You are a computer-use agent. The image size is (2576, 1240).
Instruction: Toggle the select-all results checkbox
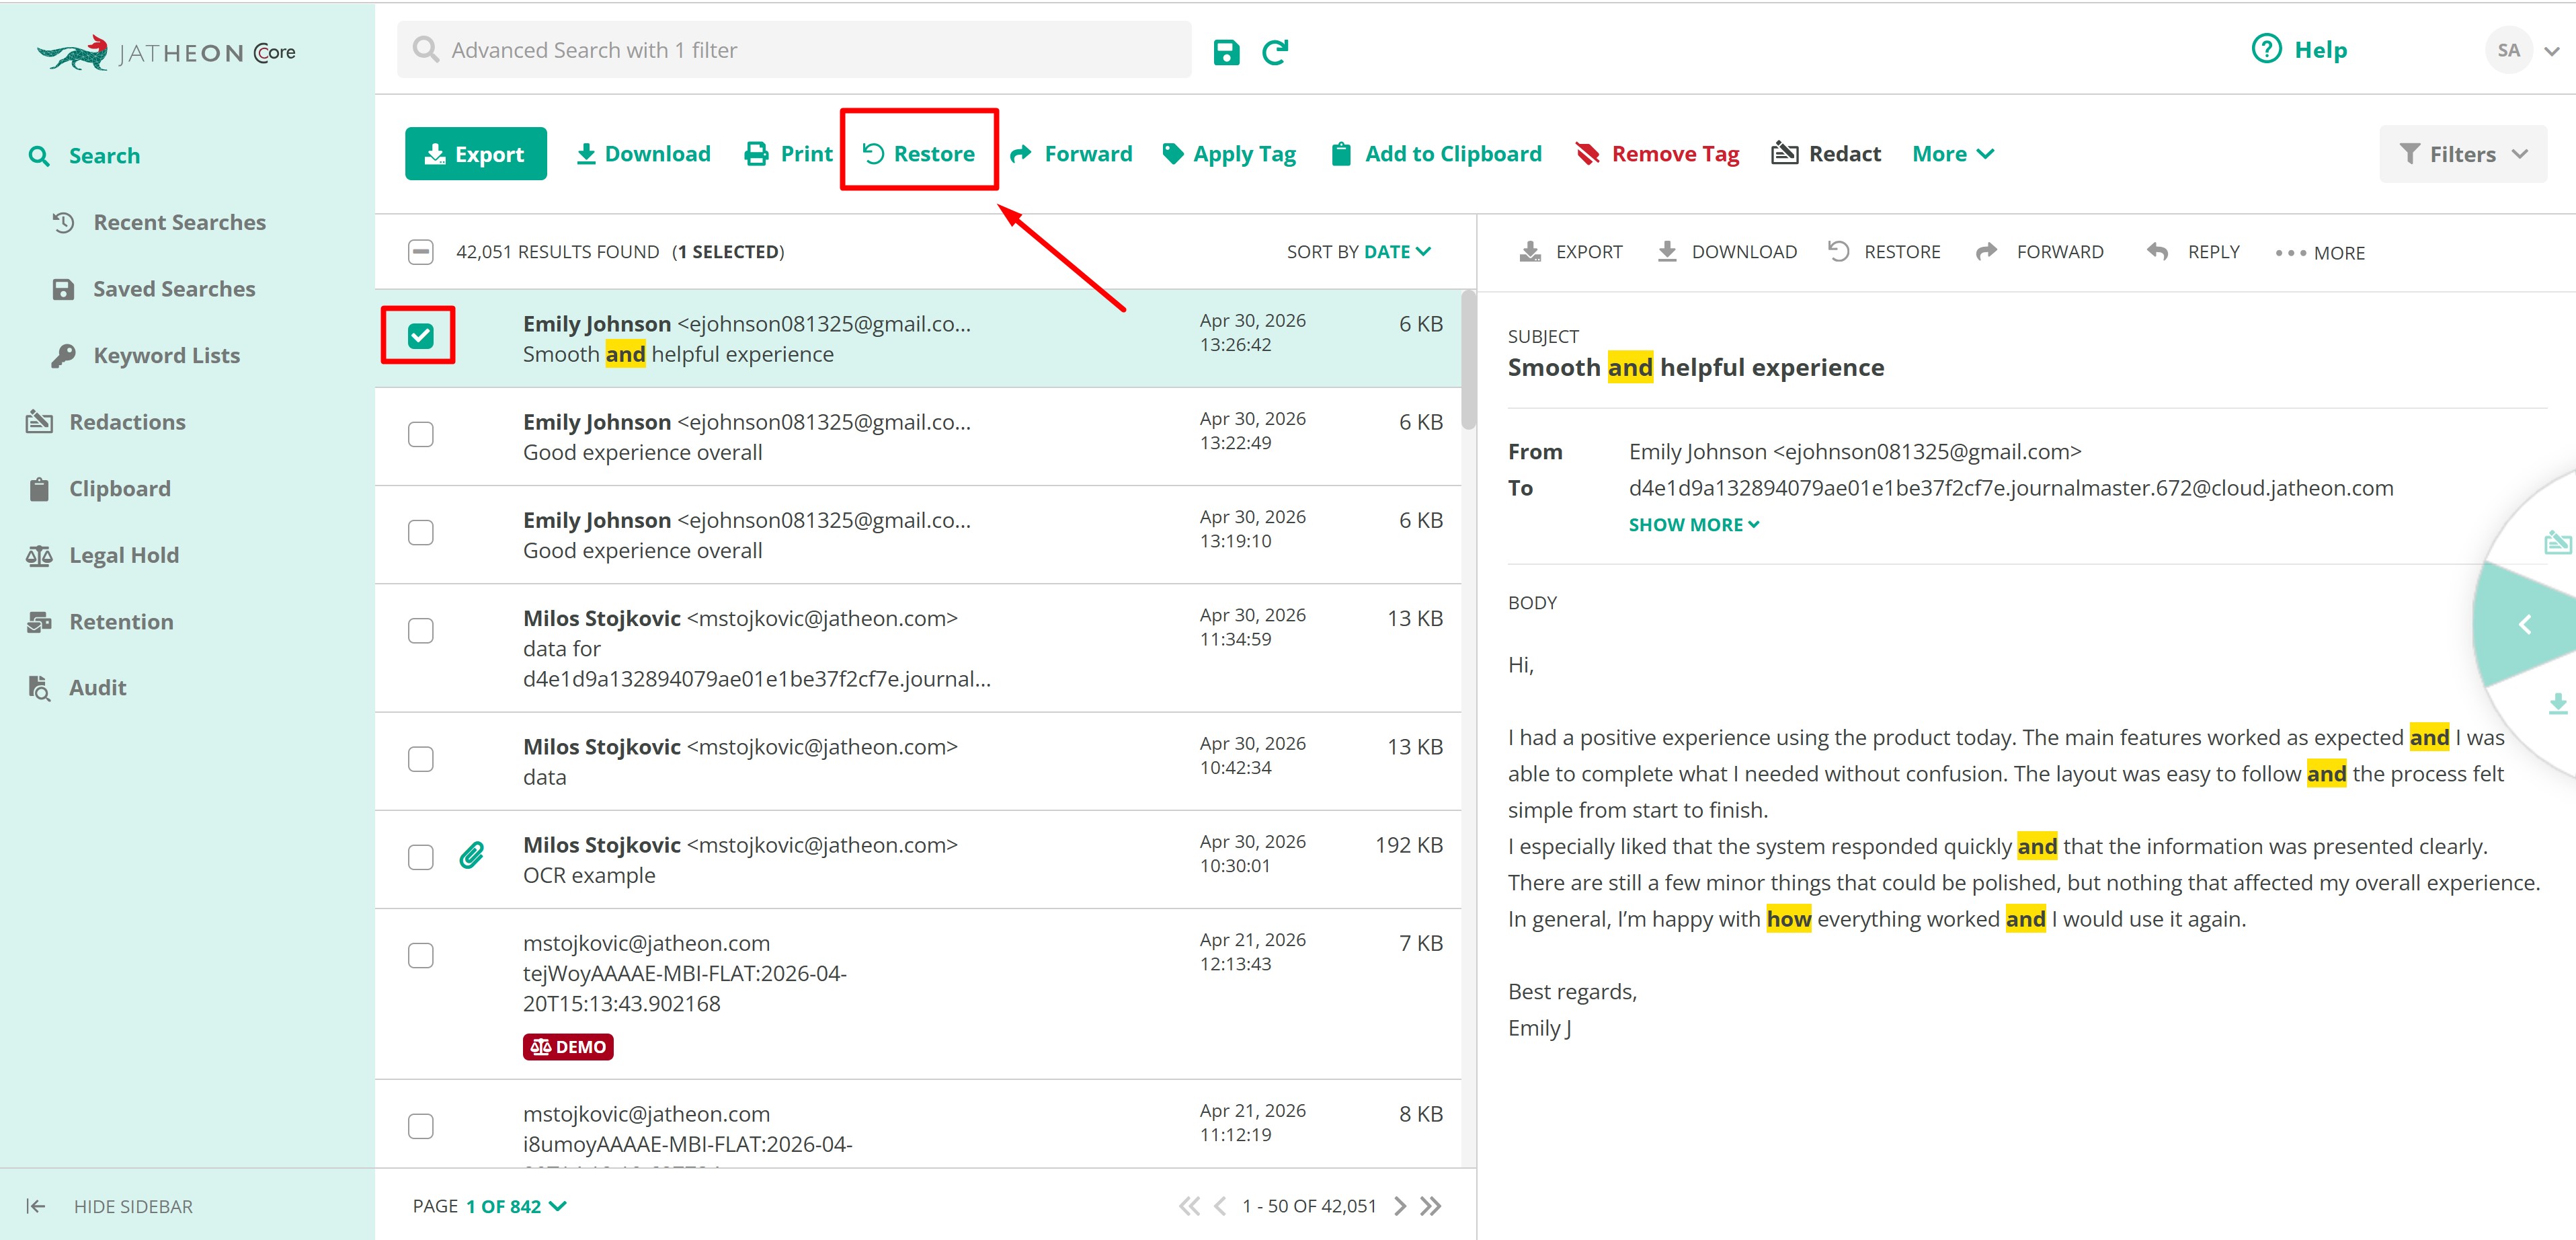[421, 252]
